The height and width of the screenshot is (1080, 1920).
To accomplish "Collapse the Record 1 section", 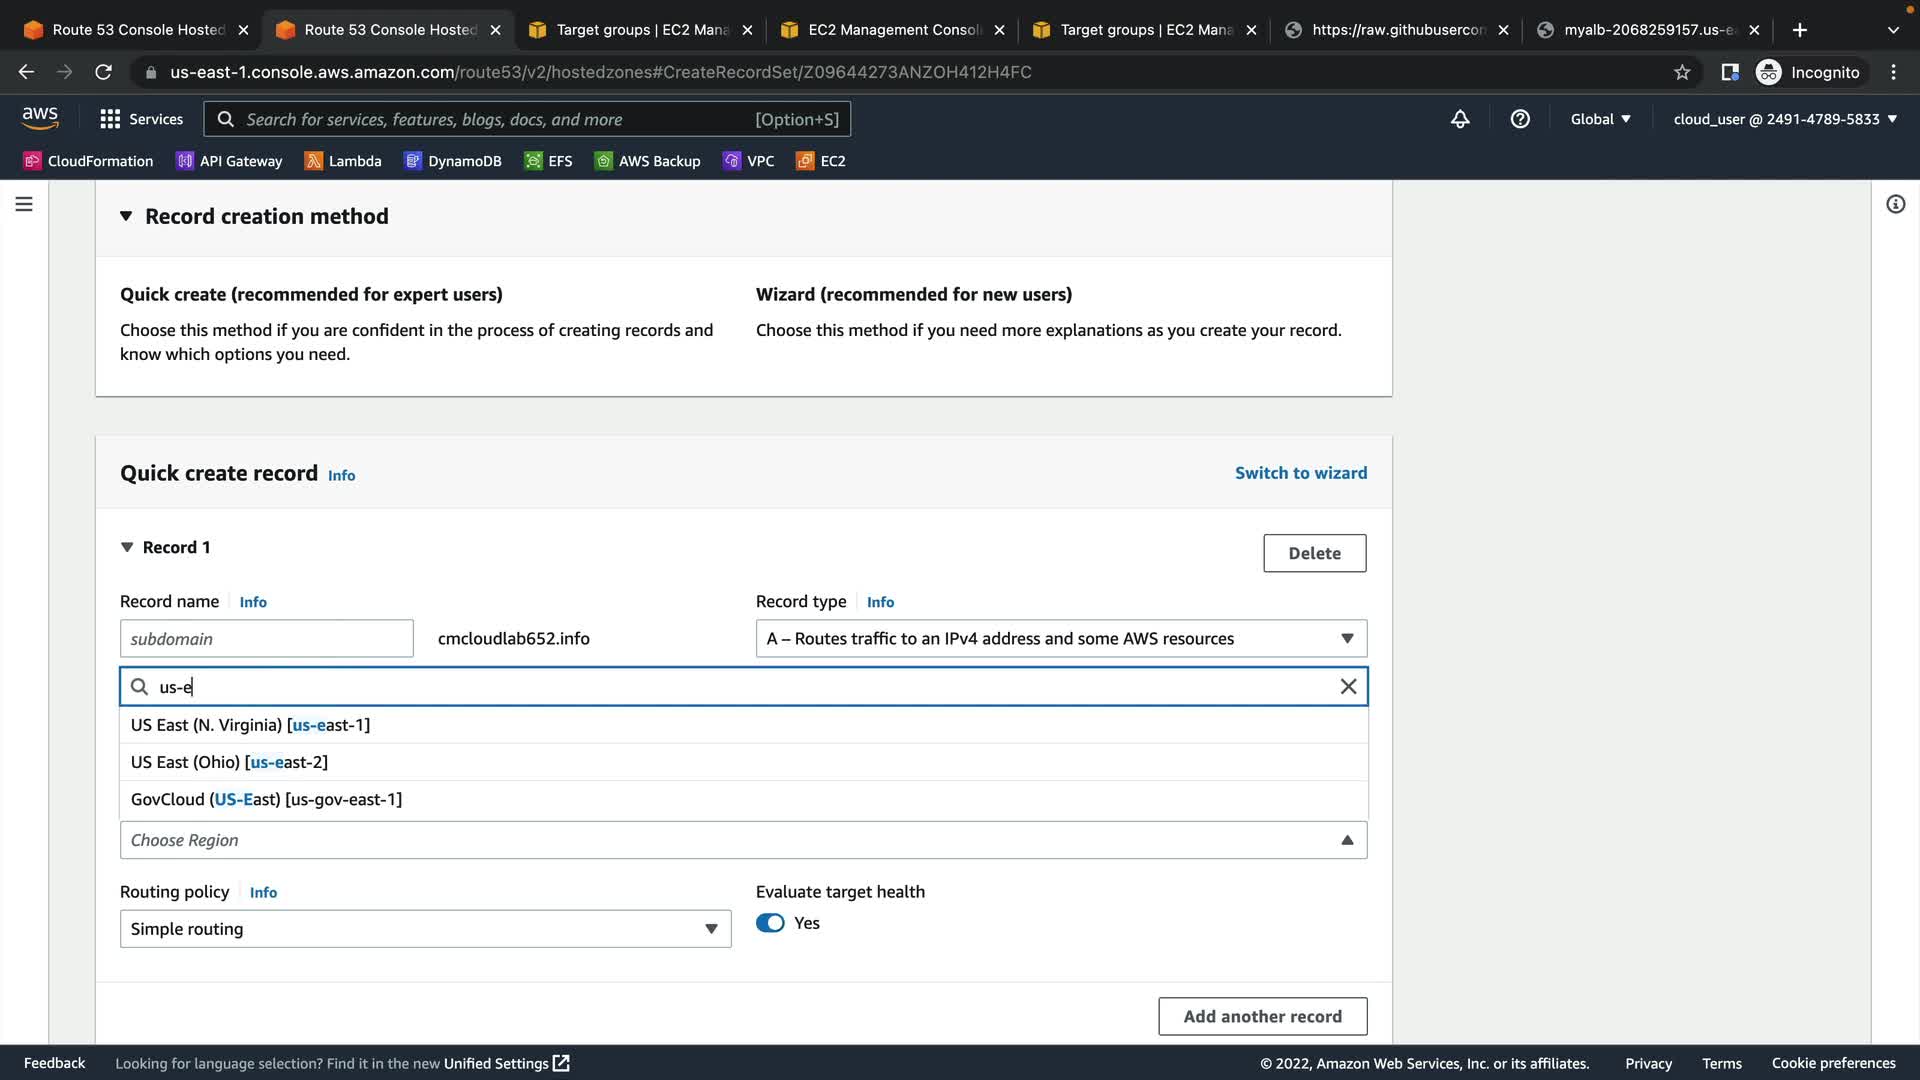I will (127, 547).
